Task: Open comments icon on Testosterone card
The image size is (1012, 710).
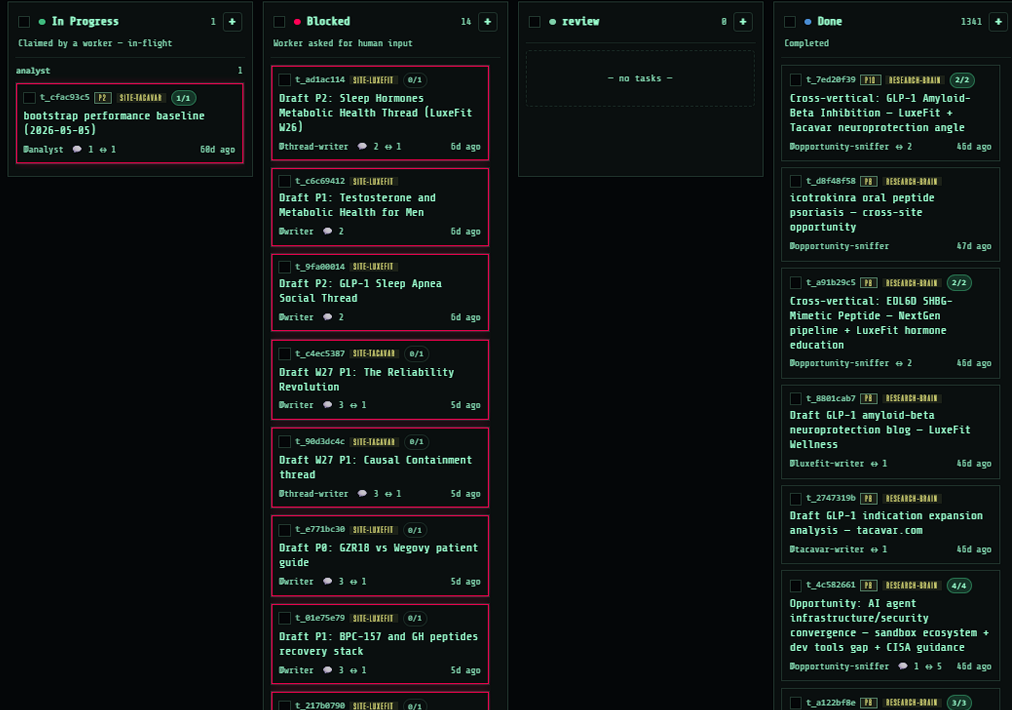Action: point(327,231)
